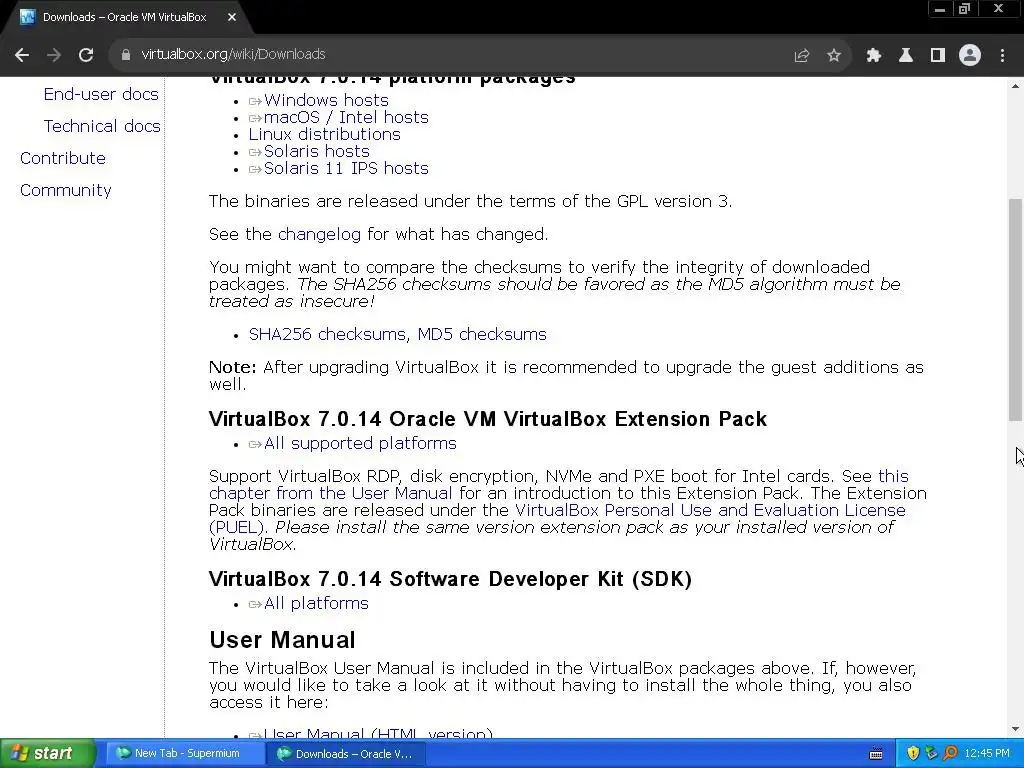Screen dimensions: 1024x768
Task: Open the MD5 checksums link
Action: (482, 334)
